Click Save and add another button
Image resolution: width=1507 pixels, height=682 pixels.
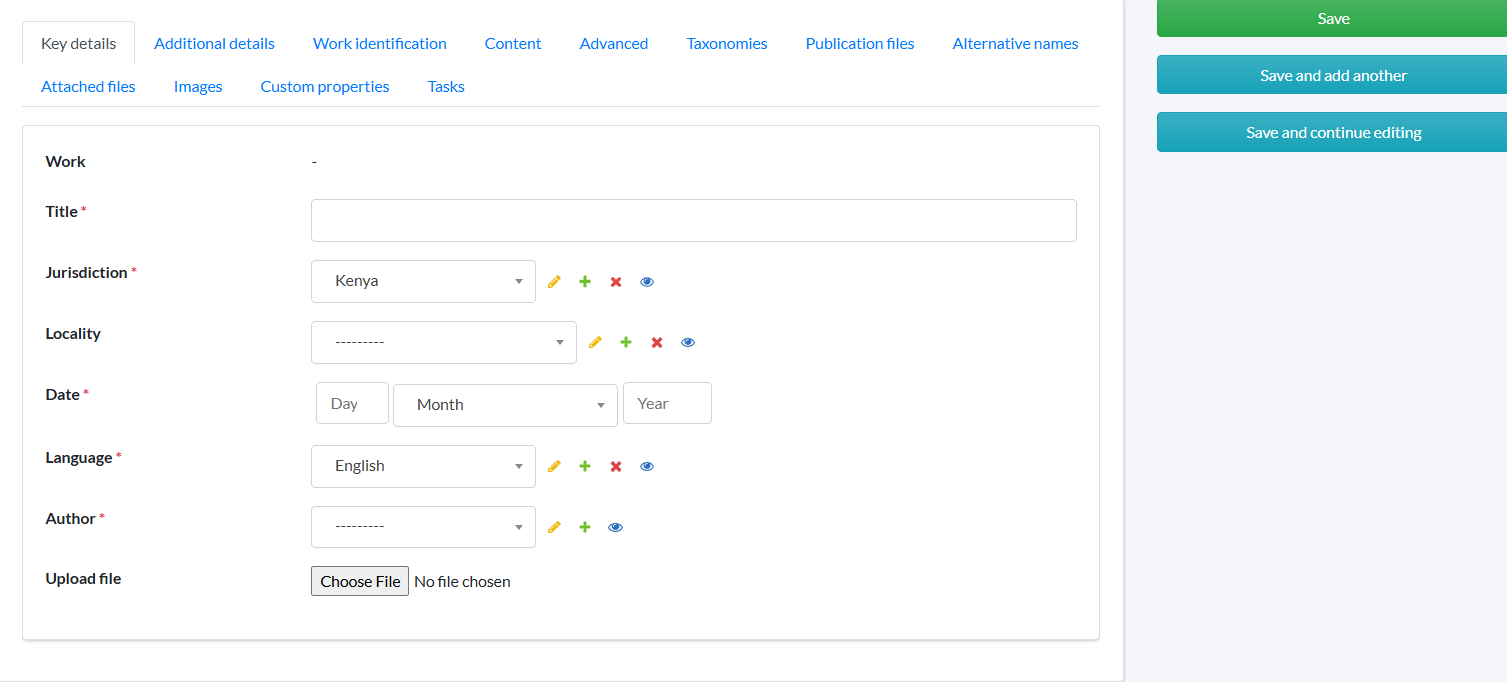pyautogui.click(x=1332, y=75)
